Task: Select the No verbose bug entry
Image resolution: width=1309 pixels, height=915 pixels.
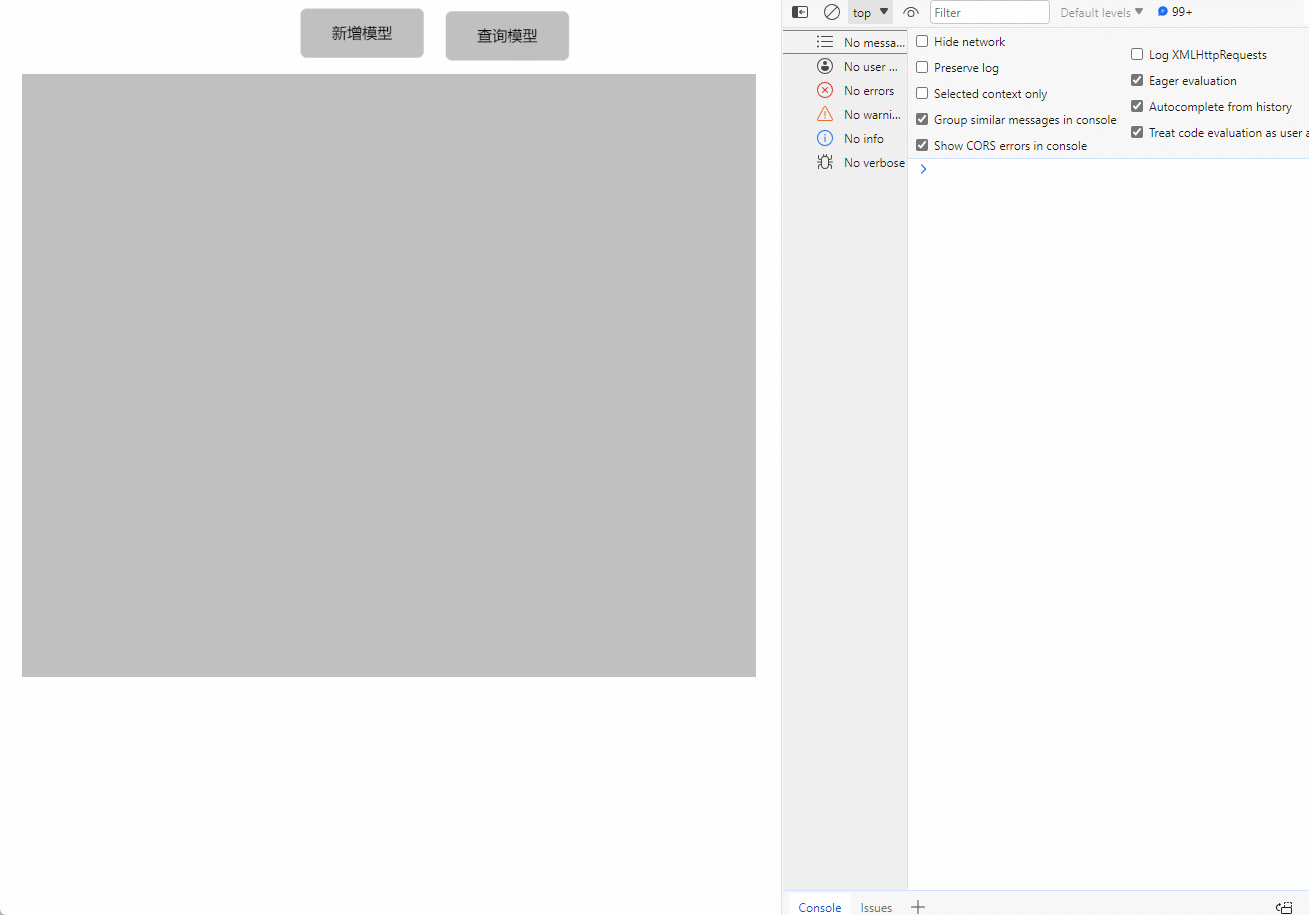Action: coord(872,163)
